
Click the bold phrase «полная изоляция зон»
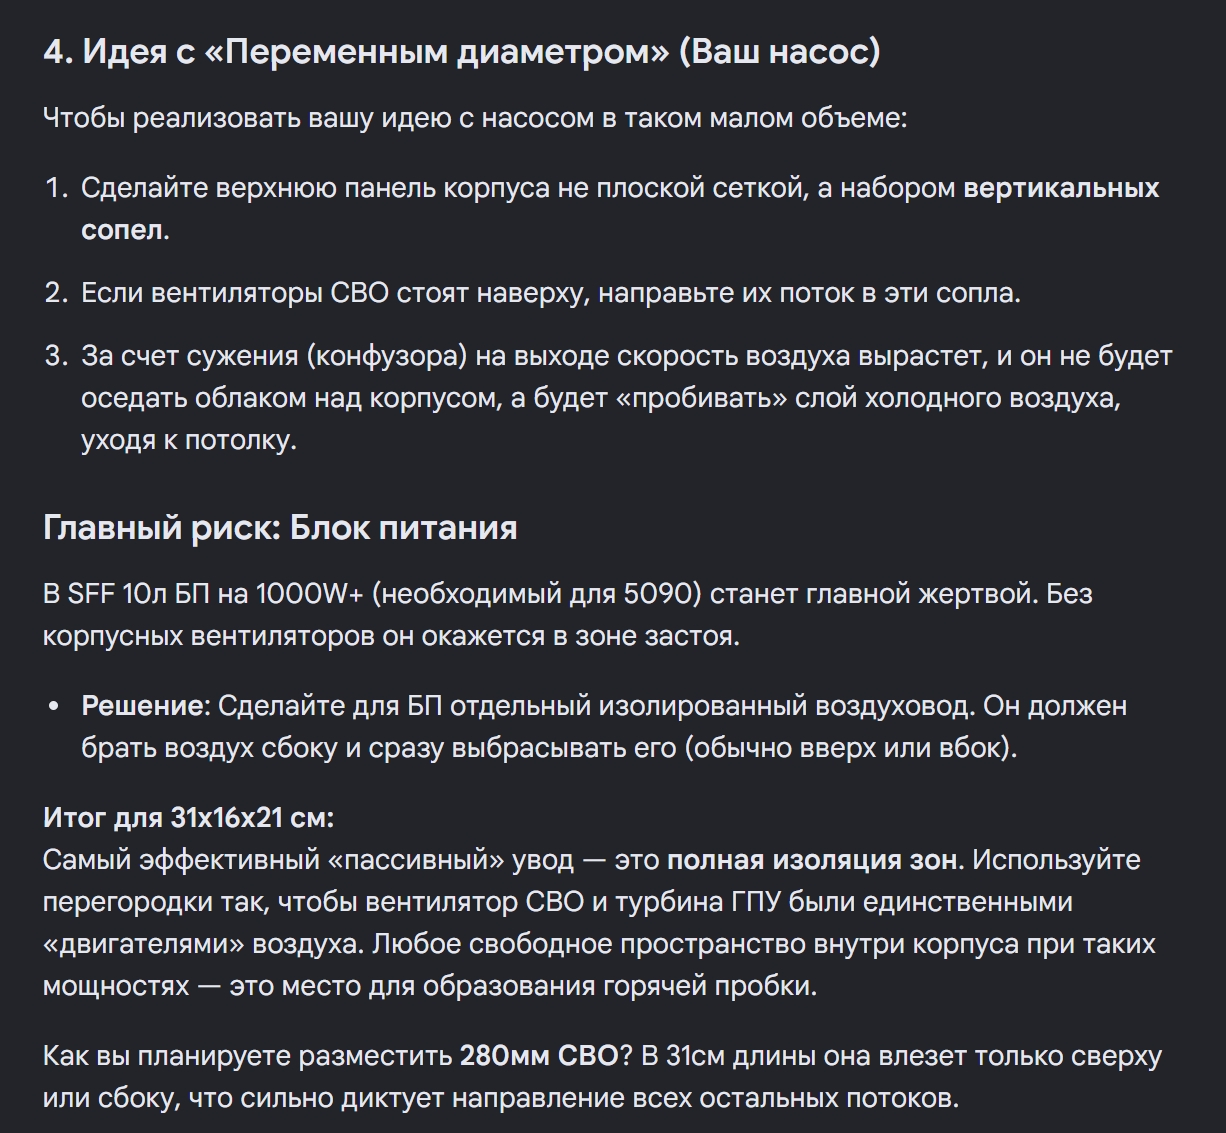point(813,860)
